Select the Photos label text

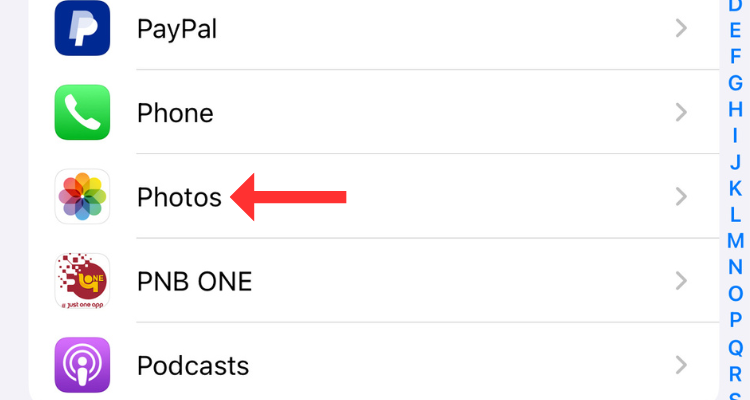(x=179, y=197)
